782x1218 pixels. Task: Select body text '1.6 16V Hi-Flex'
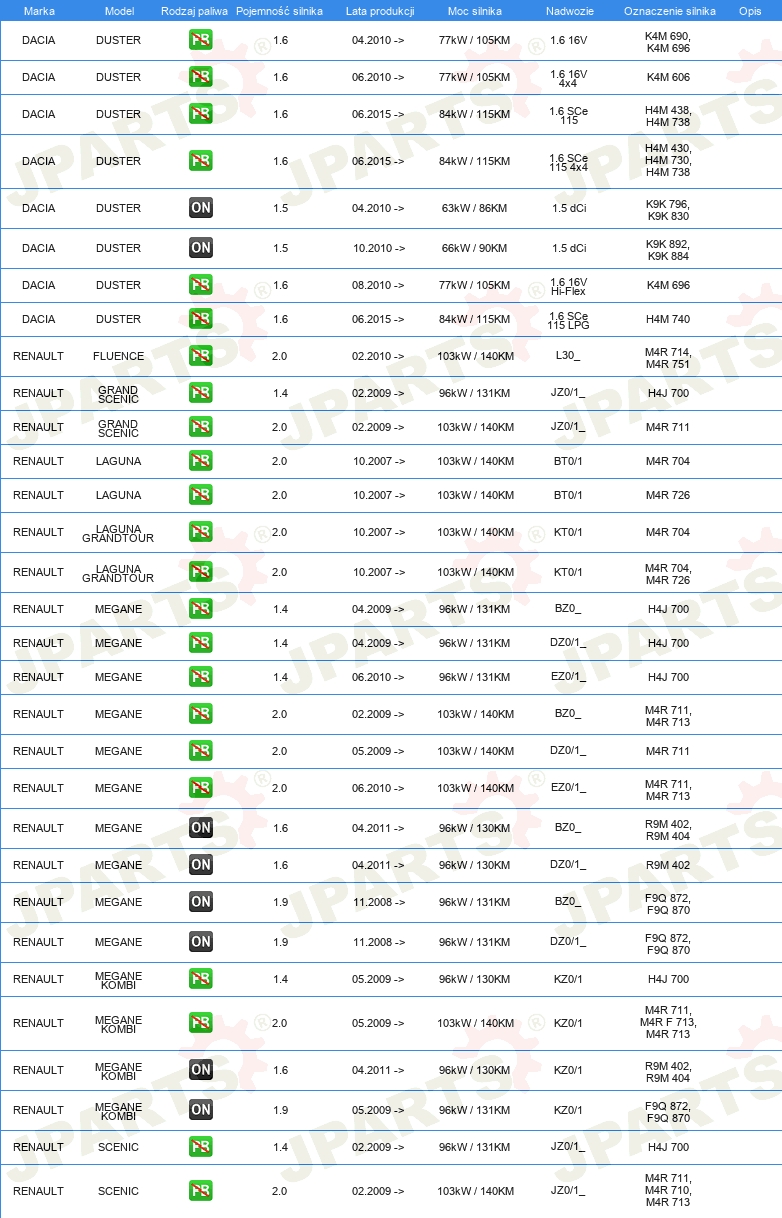click(x=569, y=285)
